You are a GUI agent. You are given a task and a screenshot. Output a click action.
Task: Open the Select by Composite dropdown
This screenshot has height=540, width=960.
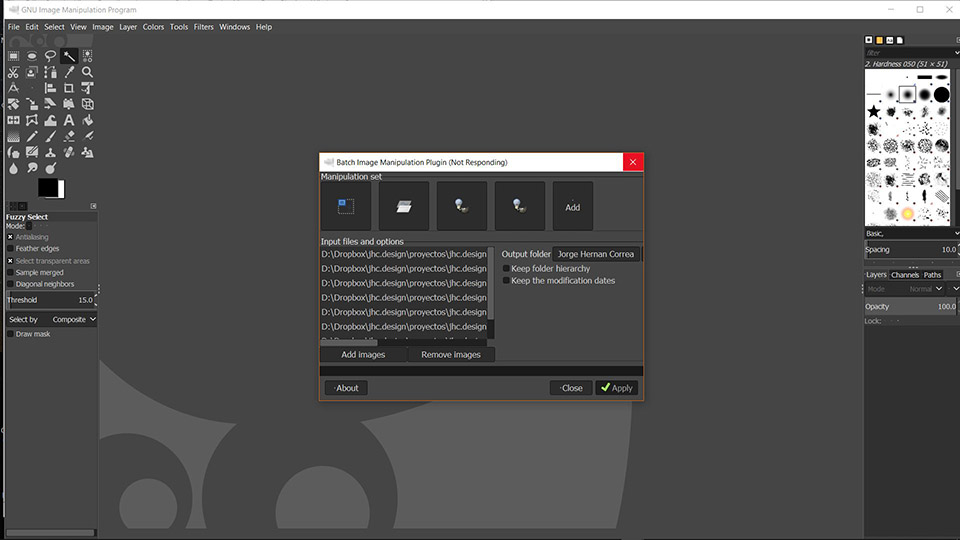click(x=51, y=320)
